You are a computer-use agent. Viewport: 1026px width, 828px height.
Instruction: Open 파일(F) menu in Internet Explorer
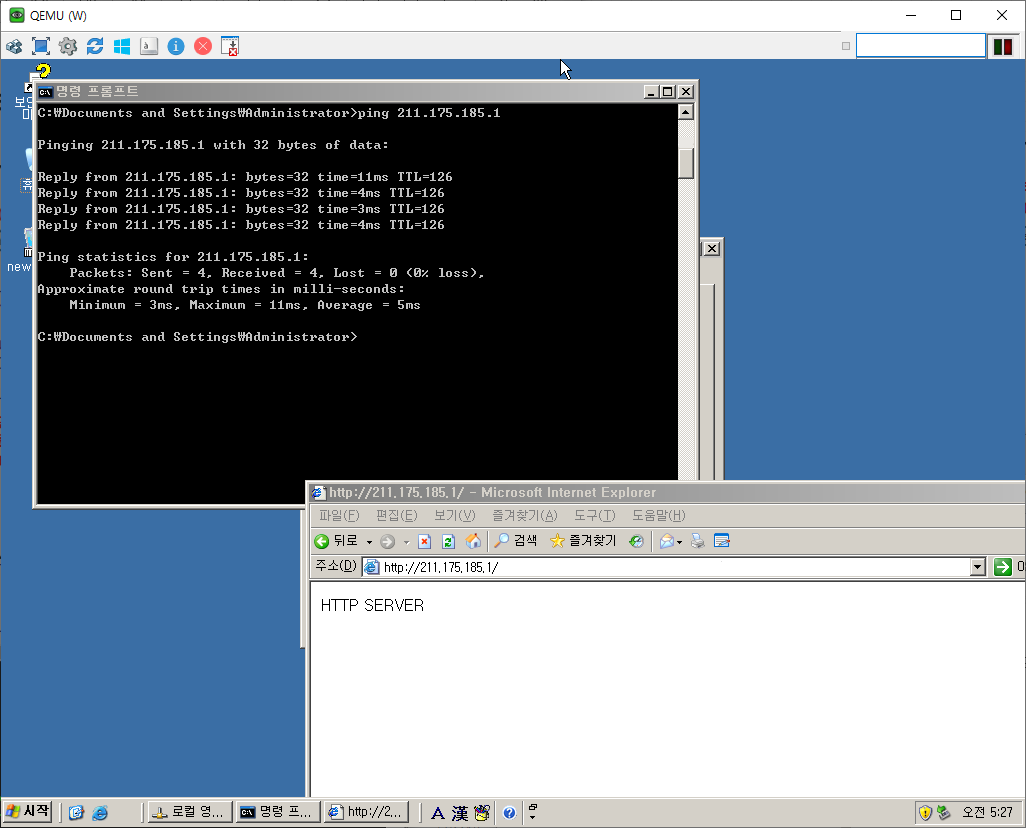coord(339,516)
